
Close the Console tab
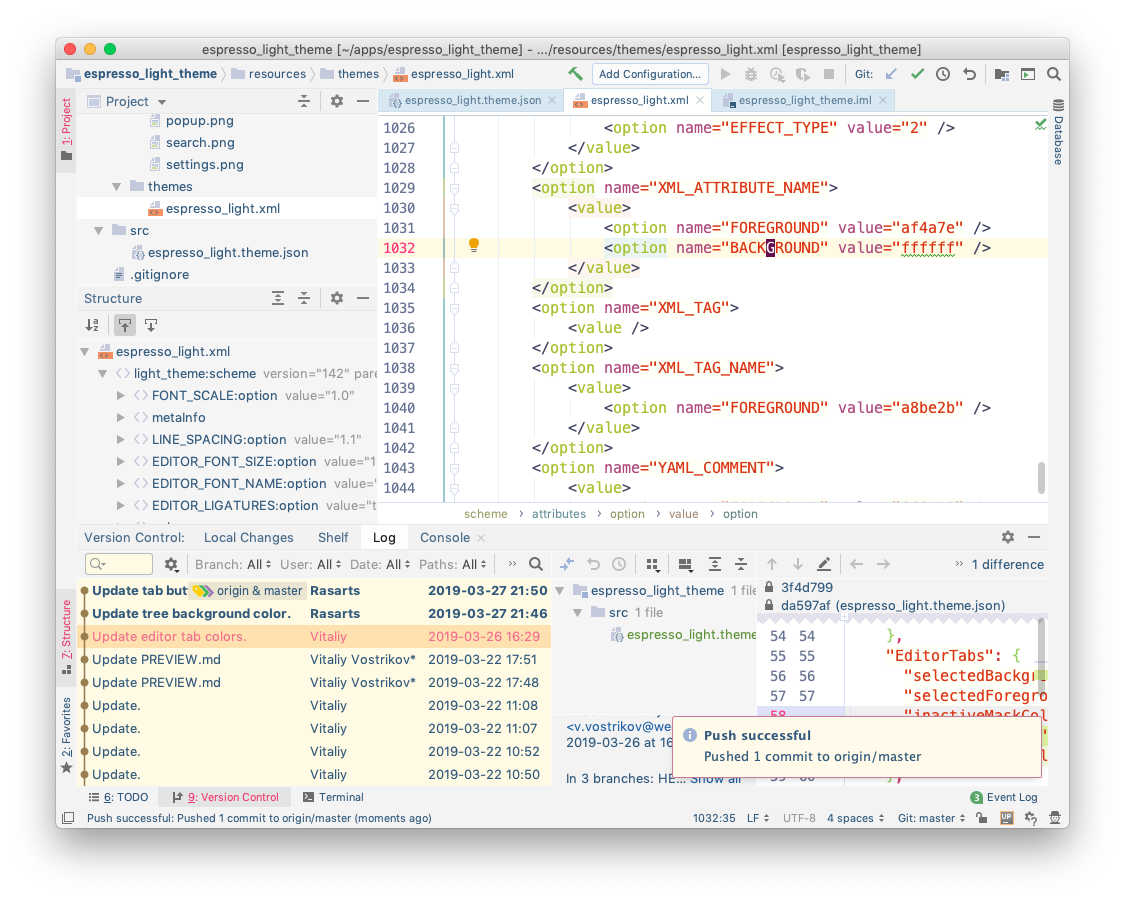click(481, 537)
